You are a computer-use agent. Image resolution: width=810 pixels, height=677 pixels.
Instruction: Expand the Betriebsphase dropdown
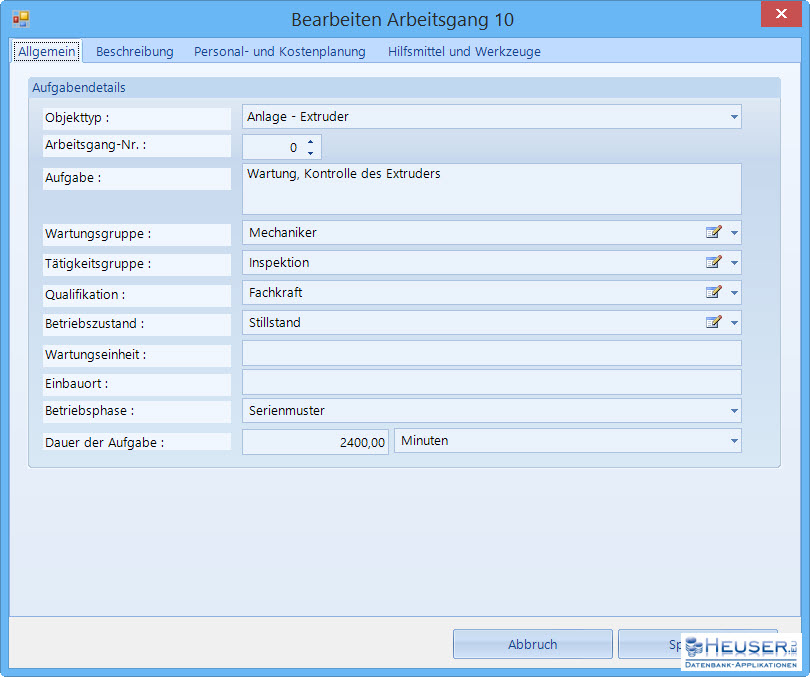[734, 411]
